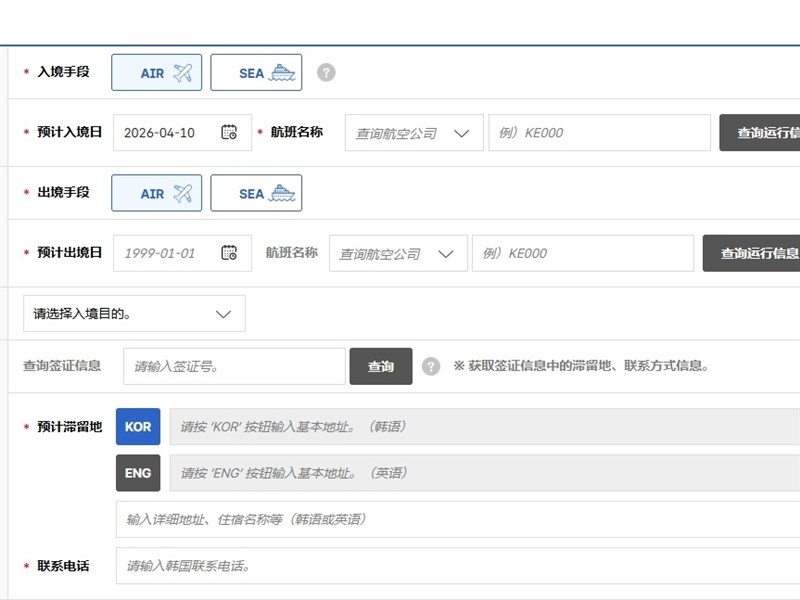Choose SEA as 出境手段

256,193
